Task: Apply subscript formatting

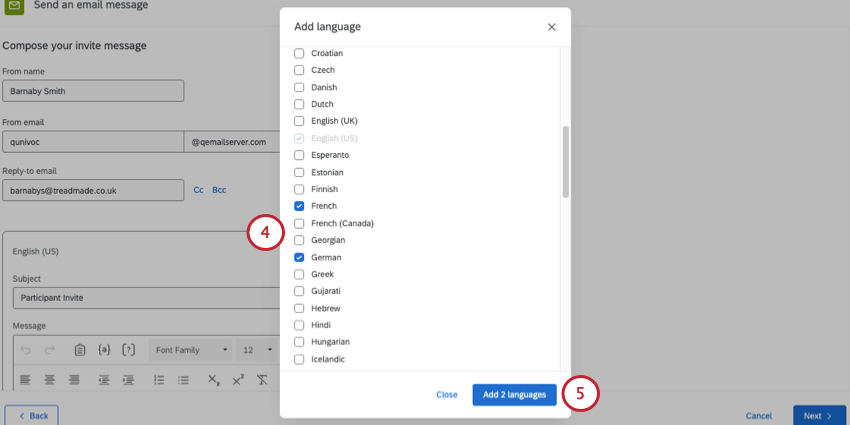Action: (x=213, y=380)
